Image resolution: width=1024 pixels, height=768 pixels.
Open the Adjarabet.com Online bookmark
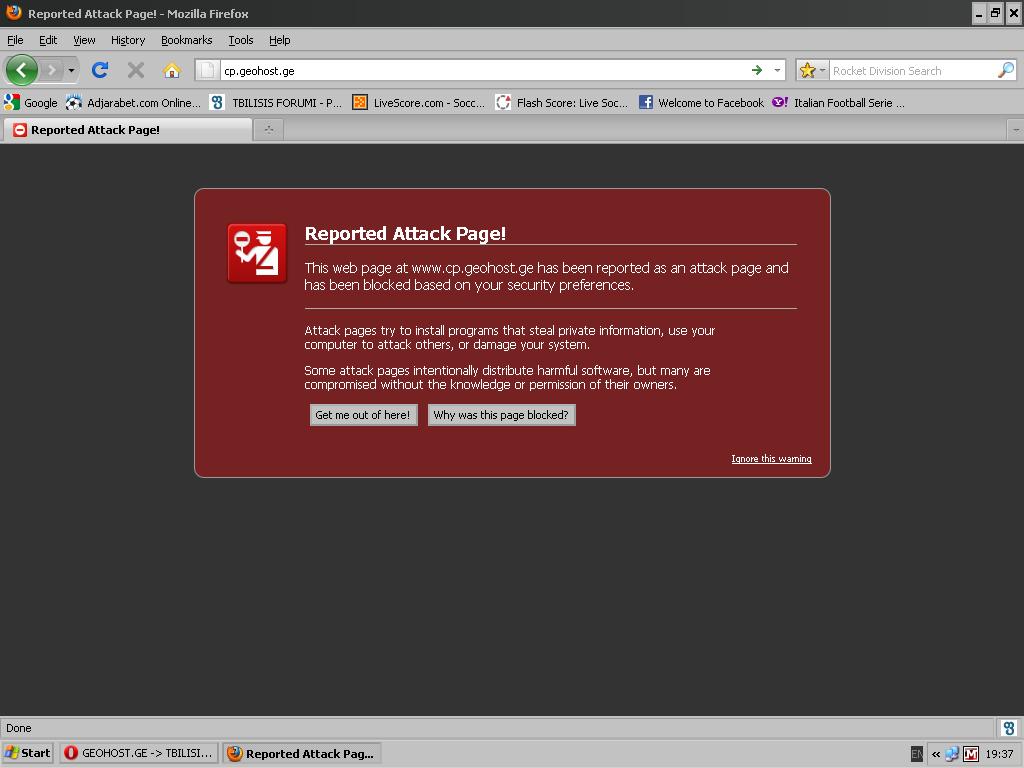tap(133, 103)
